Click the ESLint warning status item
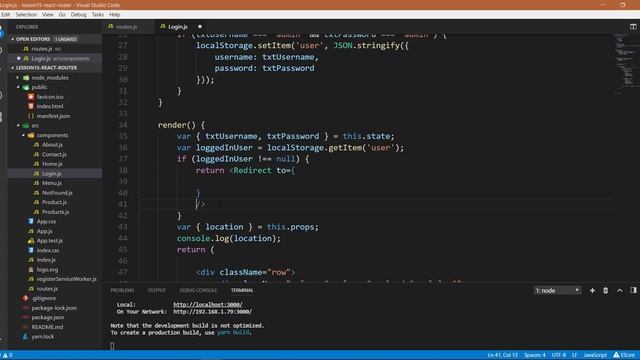Image resolution: width=640 pixels, height=360 pixels. point(624,355)
